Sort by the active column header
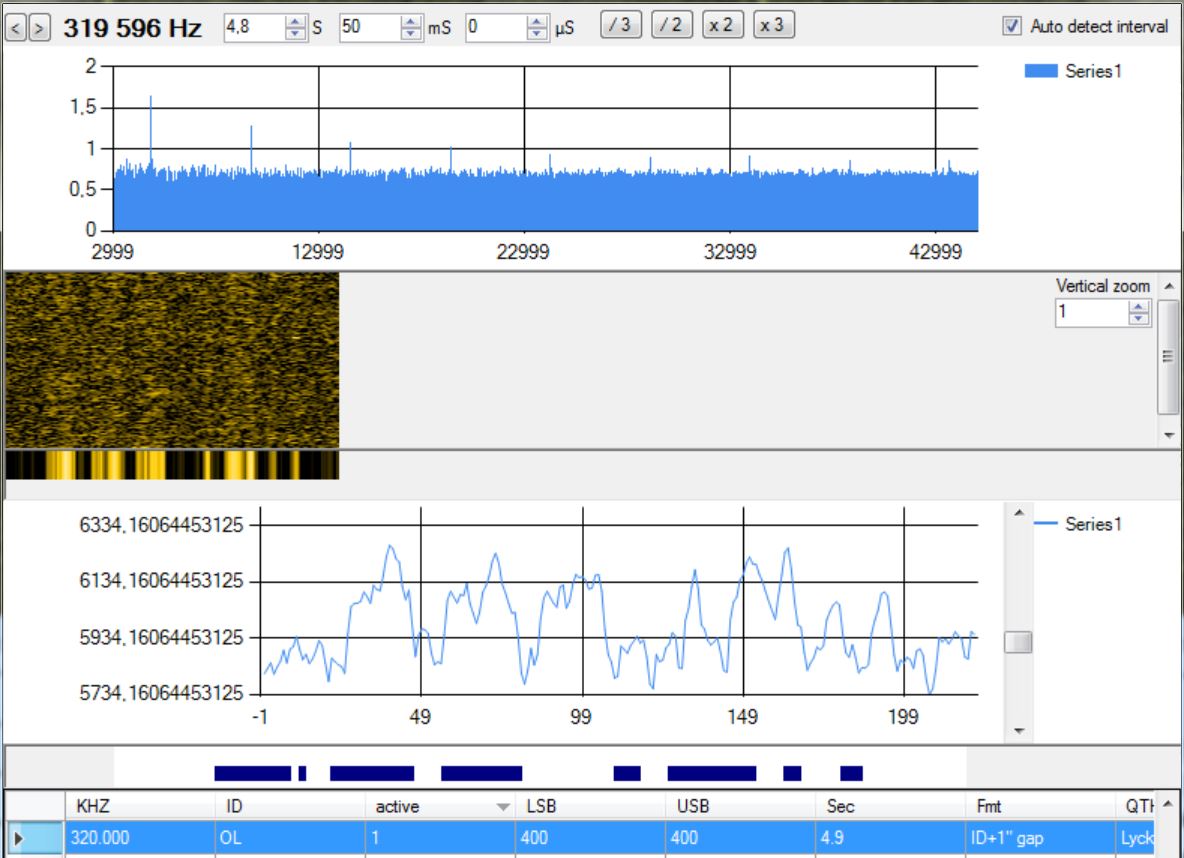This screenshot has height=858, width=1184. pos(439,806)
